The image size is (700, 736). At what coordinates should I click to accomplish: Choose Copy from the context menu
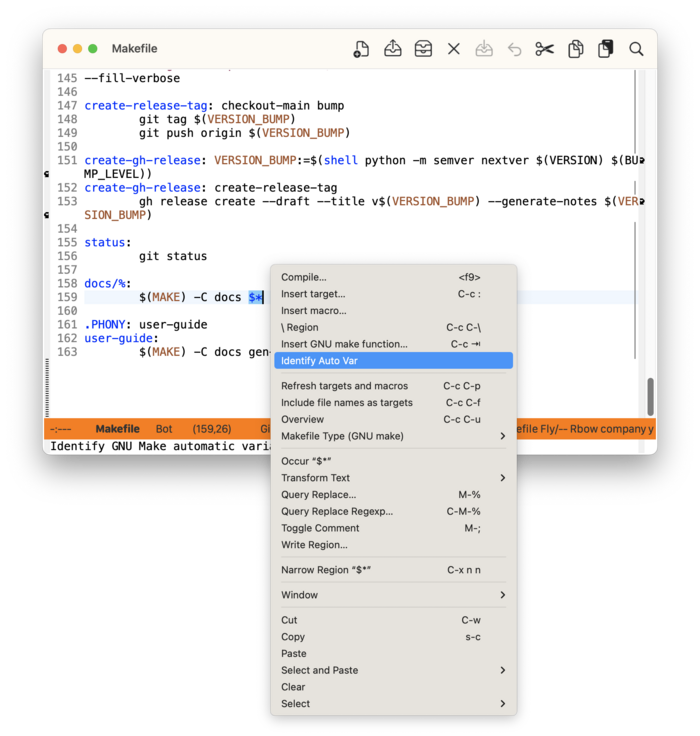pos(393,637)
